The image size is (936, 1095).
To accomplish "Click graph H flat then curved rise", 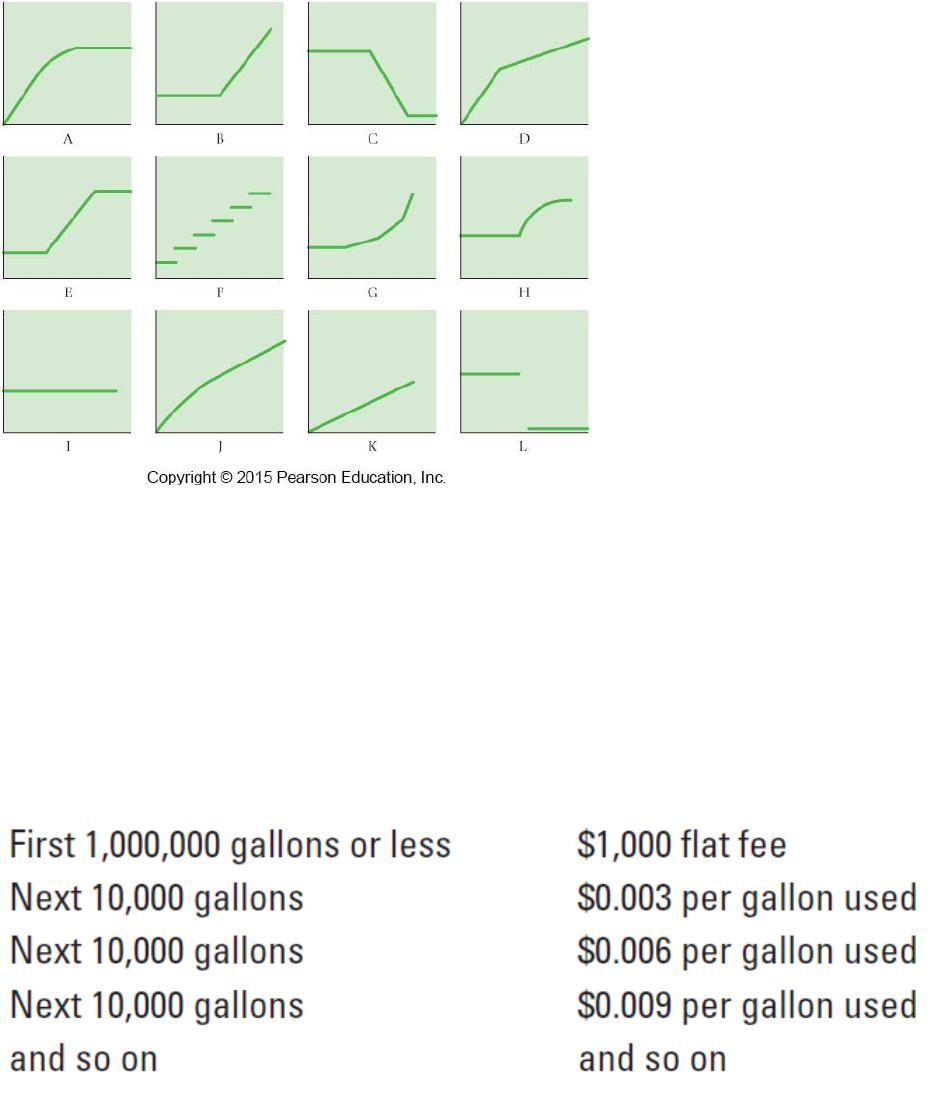I will [x=525, y=217].
